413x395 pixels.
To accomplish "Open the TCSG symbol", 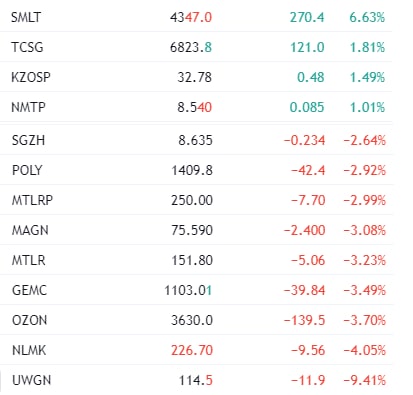I will pyautogui.click(x=27, y=47).
